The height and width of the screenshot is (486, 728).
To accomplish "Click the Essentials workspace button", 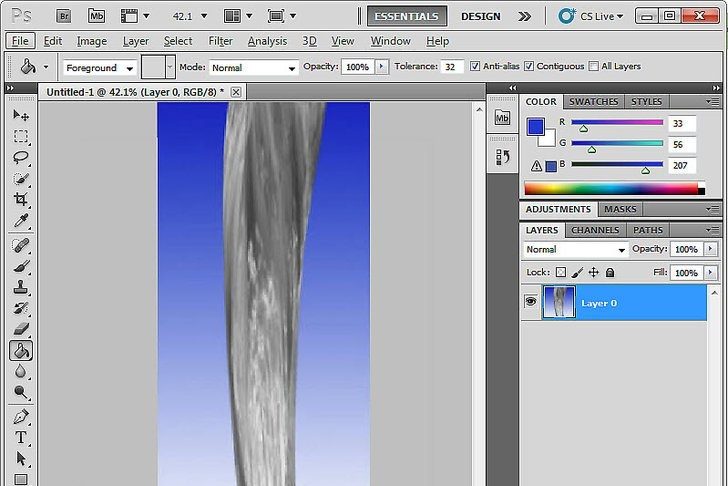I will click(x=406, y=16).
